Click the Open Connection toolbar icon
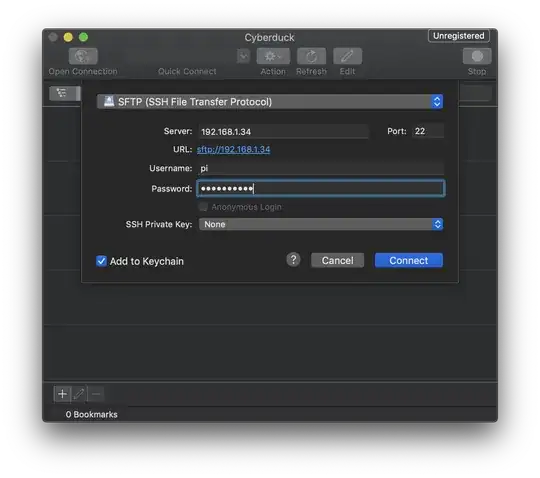The image size is (540, 478). [83, 56]
